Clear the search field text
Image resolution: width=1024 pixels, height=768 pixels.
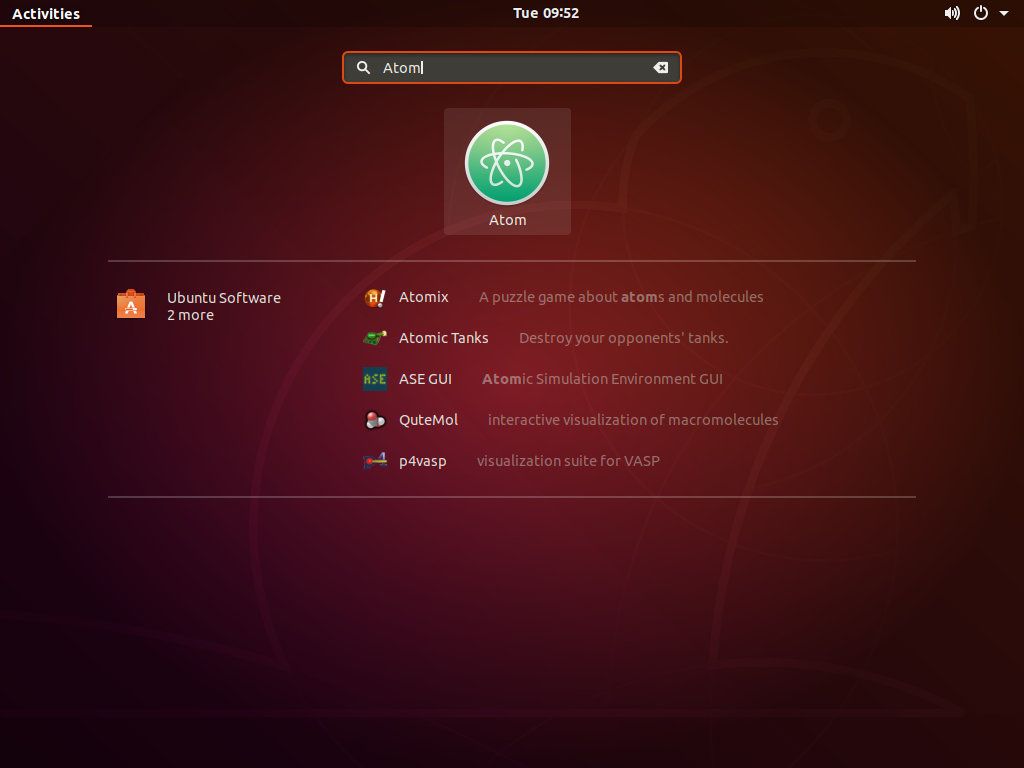click(661, 67)
